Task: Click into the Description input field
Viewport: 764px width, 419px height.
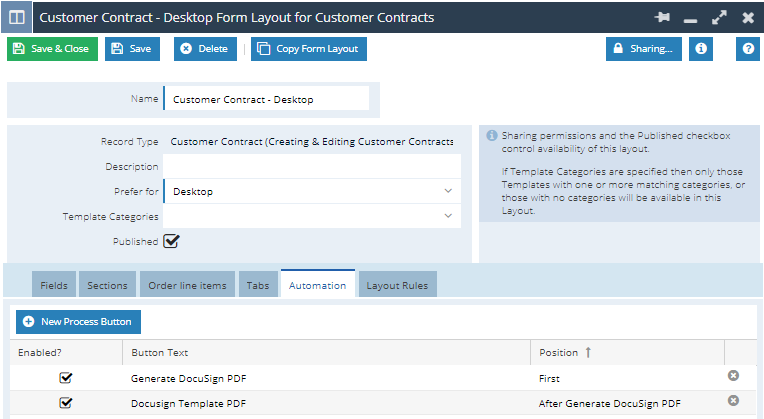Action: (x=312, y=166)
